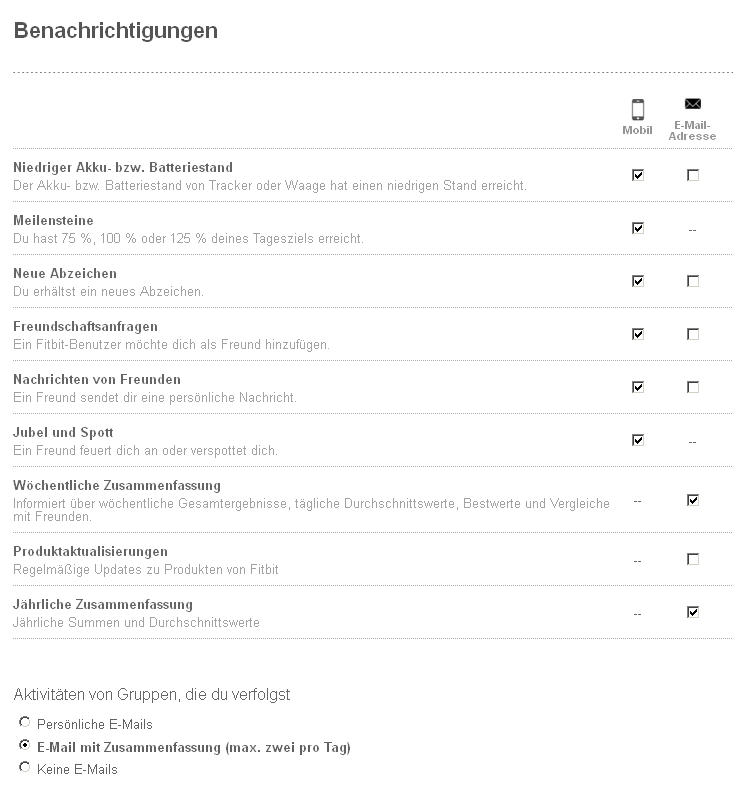Choose the Keine E-Mails radio option
The width and height of the screenshot is (745, 786).
pyautogui.click(x=25, y=767)
